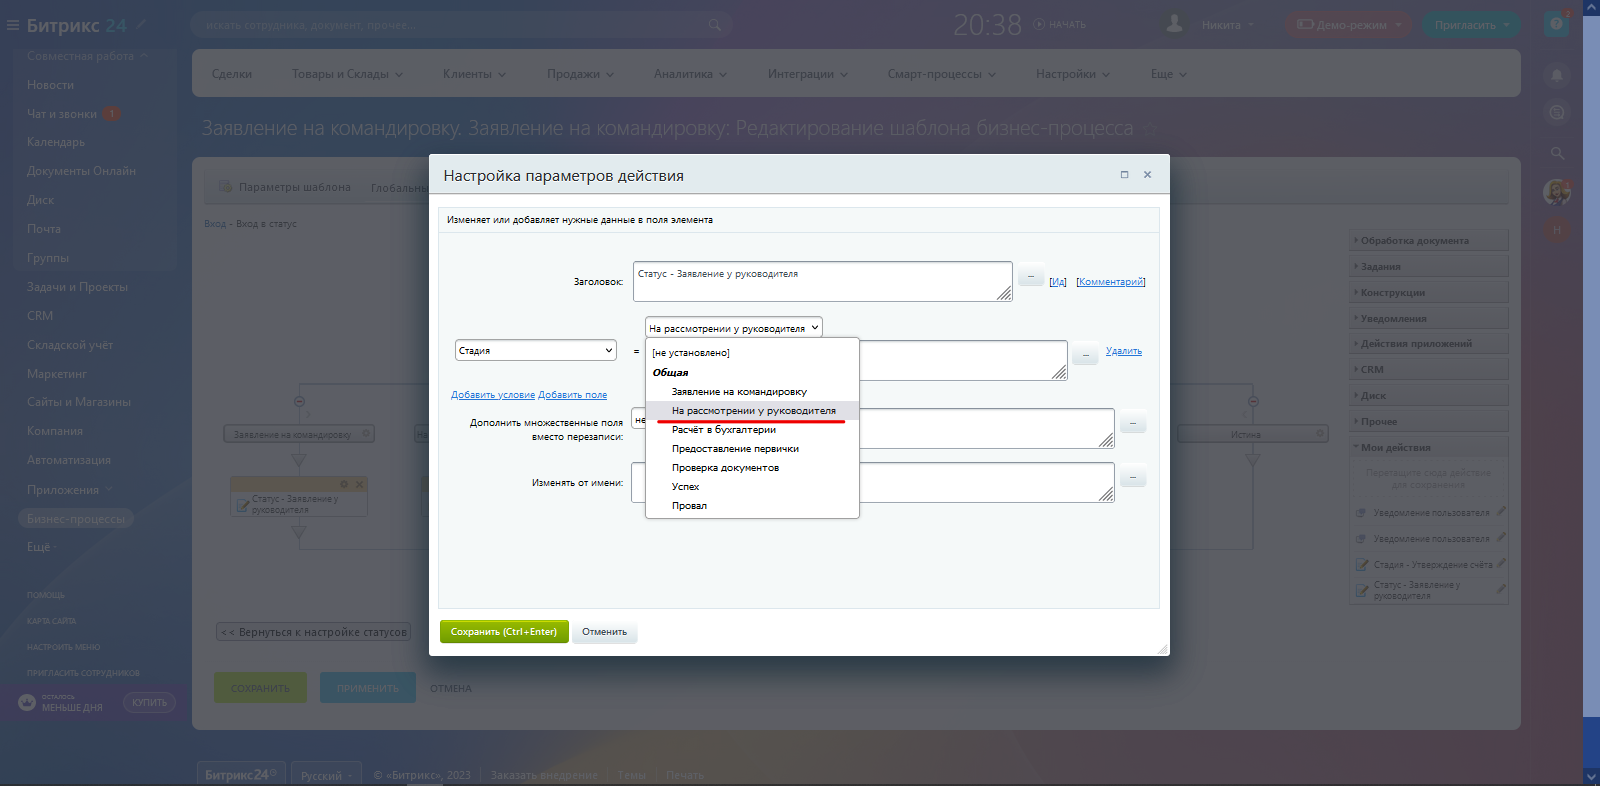Click the Отменить button in dialog
This screenshot has height=786, width=1600.
605,632
